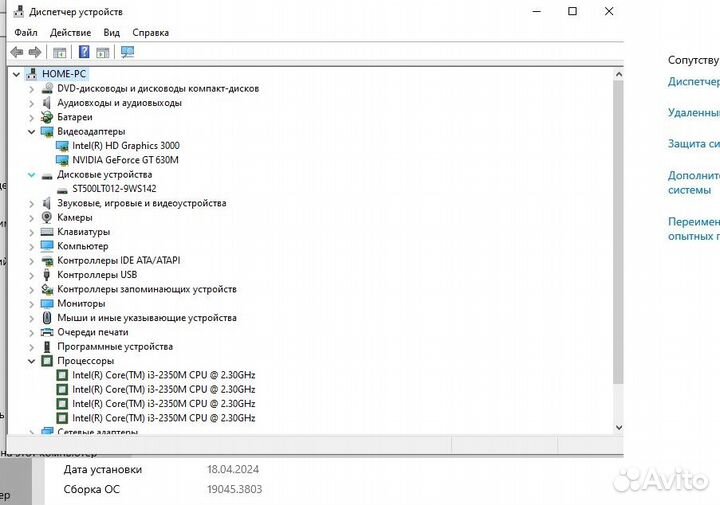Click the audio inputs and outputs icon
Image resolution: width=720 pixels, height=505 pixels.
coord(47,103)
